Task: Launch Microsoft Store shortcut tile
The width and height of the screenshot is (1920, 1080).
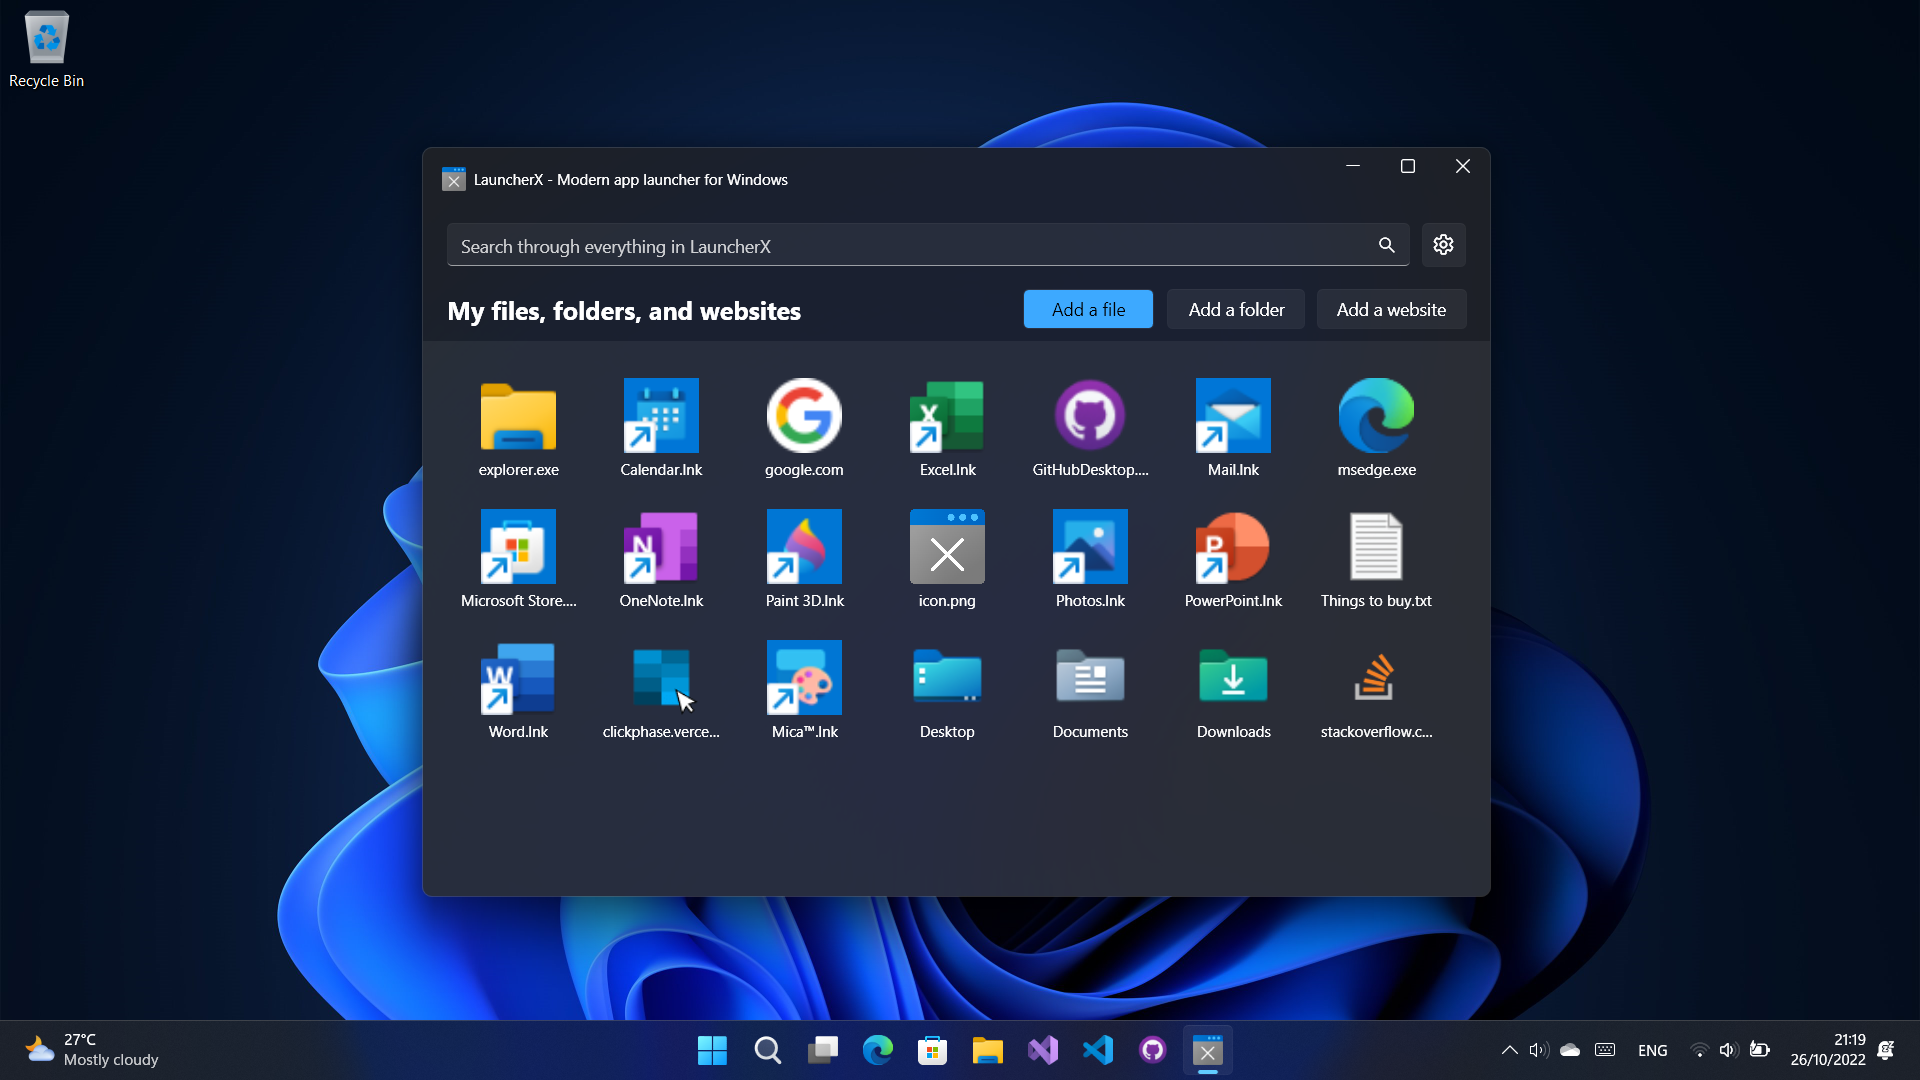Action: click(518, 560)
